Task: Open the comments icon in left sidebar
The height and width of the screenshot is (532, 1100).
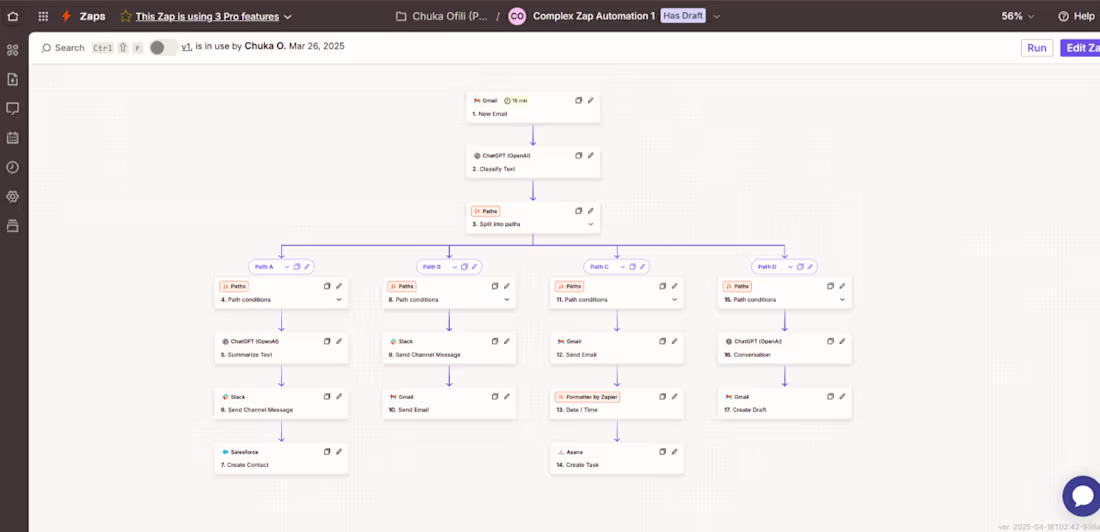Action: pyautogui.click(x=12, y=109)
